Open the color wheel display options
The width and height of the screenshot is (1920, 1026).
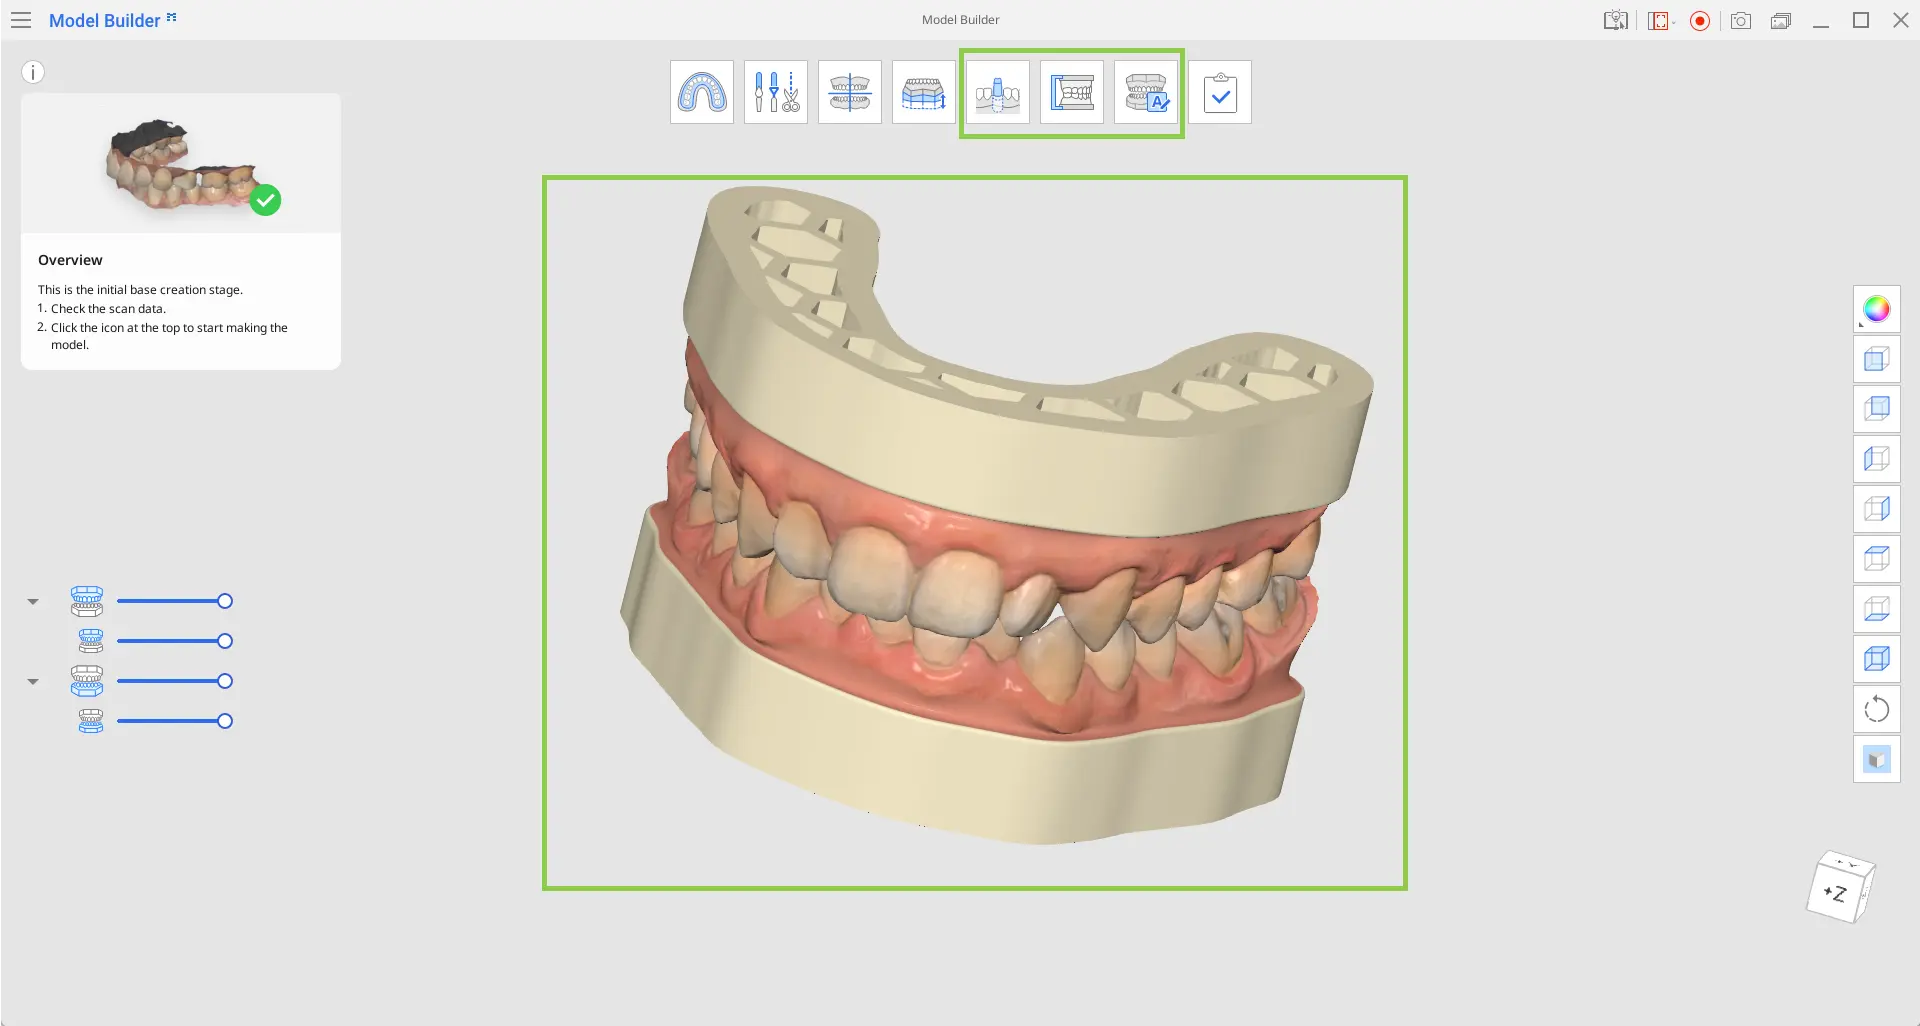coord(1877,309)
